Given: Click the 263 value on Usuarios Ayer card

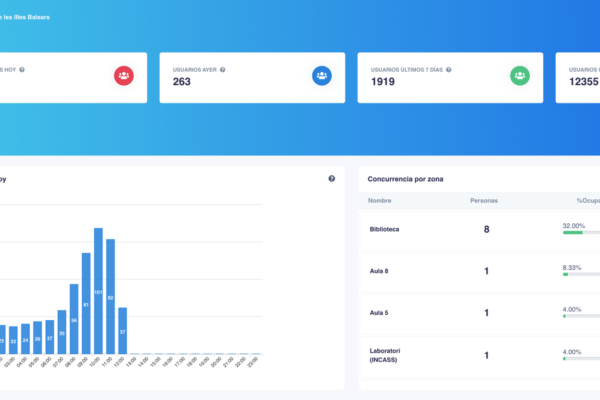Looking at the screenshot, I should [x=183, y=82].
